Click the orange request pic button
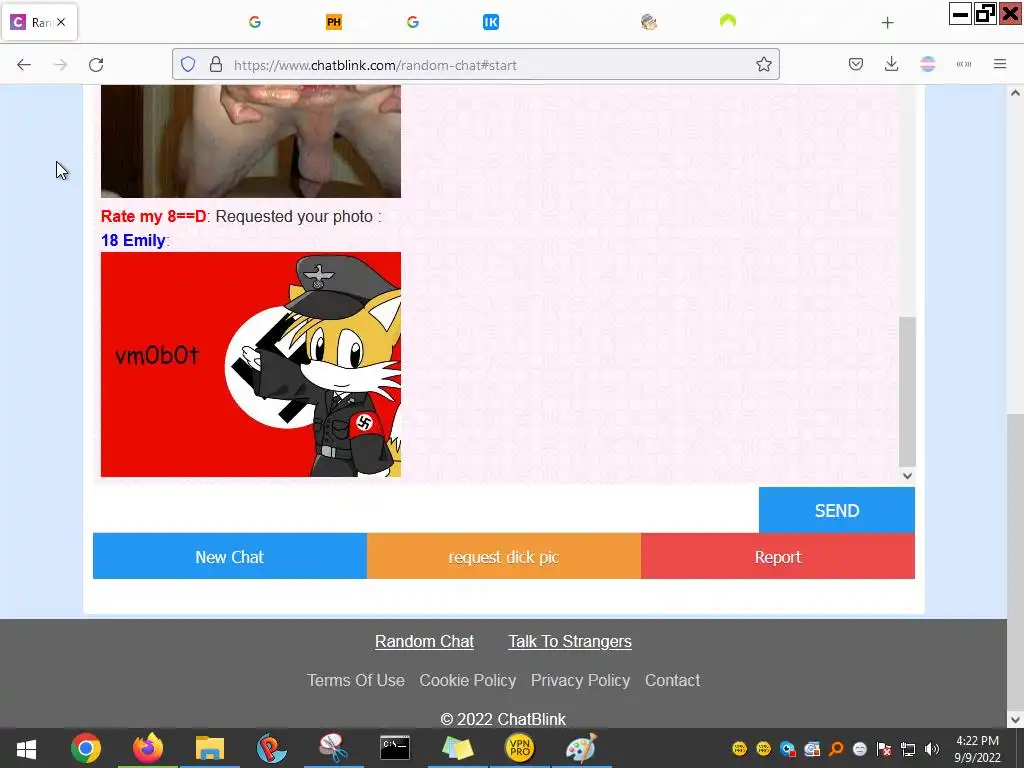1024x768 pixels. 504,556
